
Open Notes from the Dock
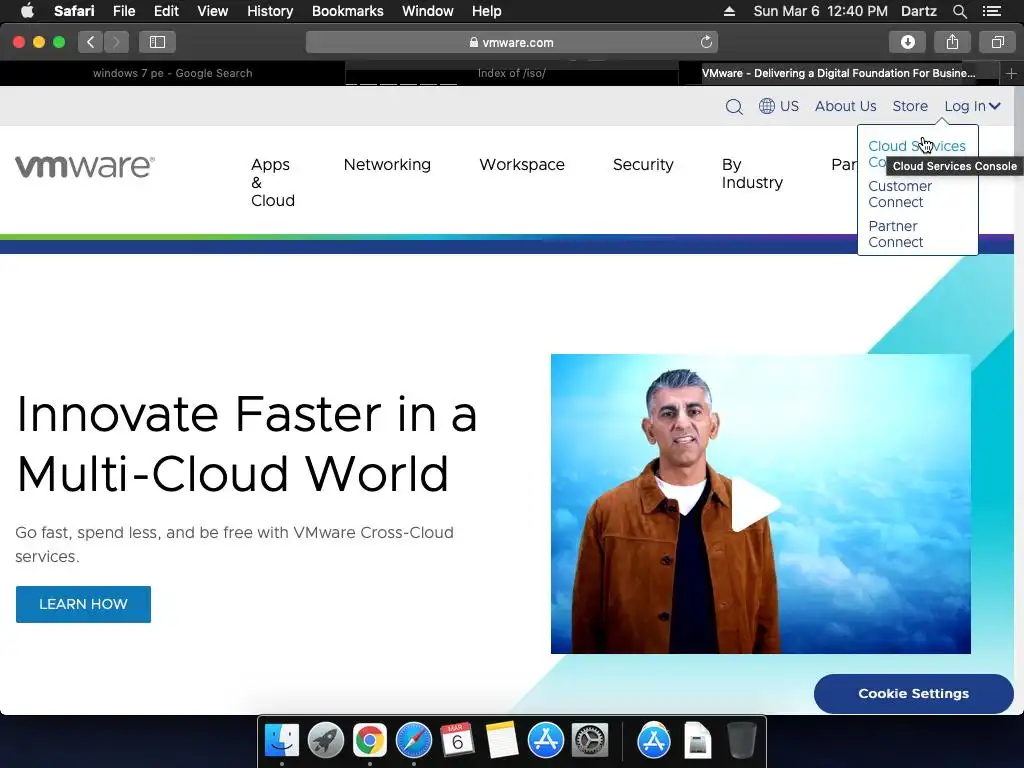502,741
